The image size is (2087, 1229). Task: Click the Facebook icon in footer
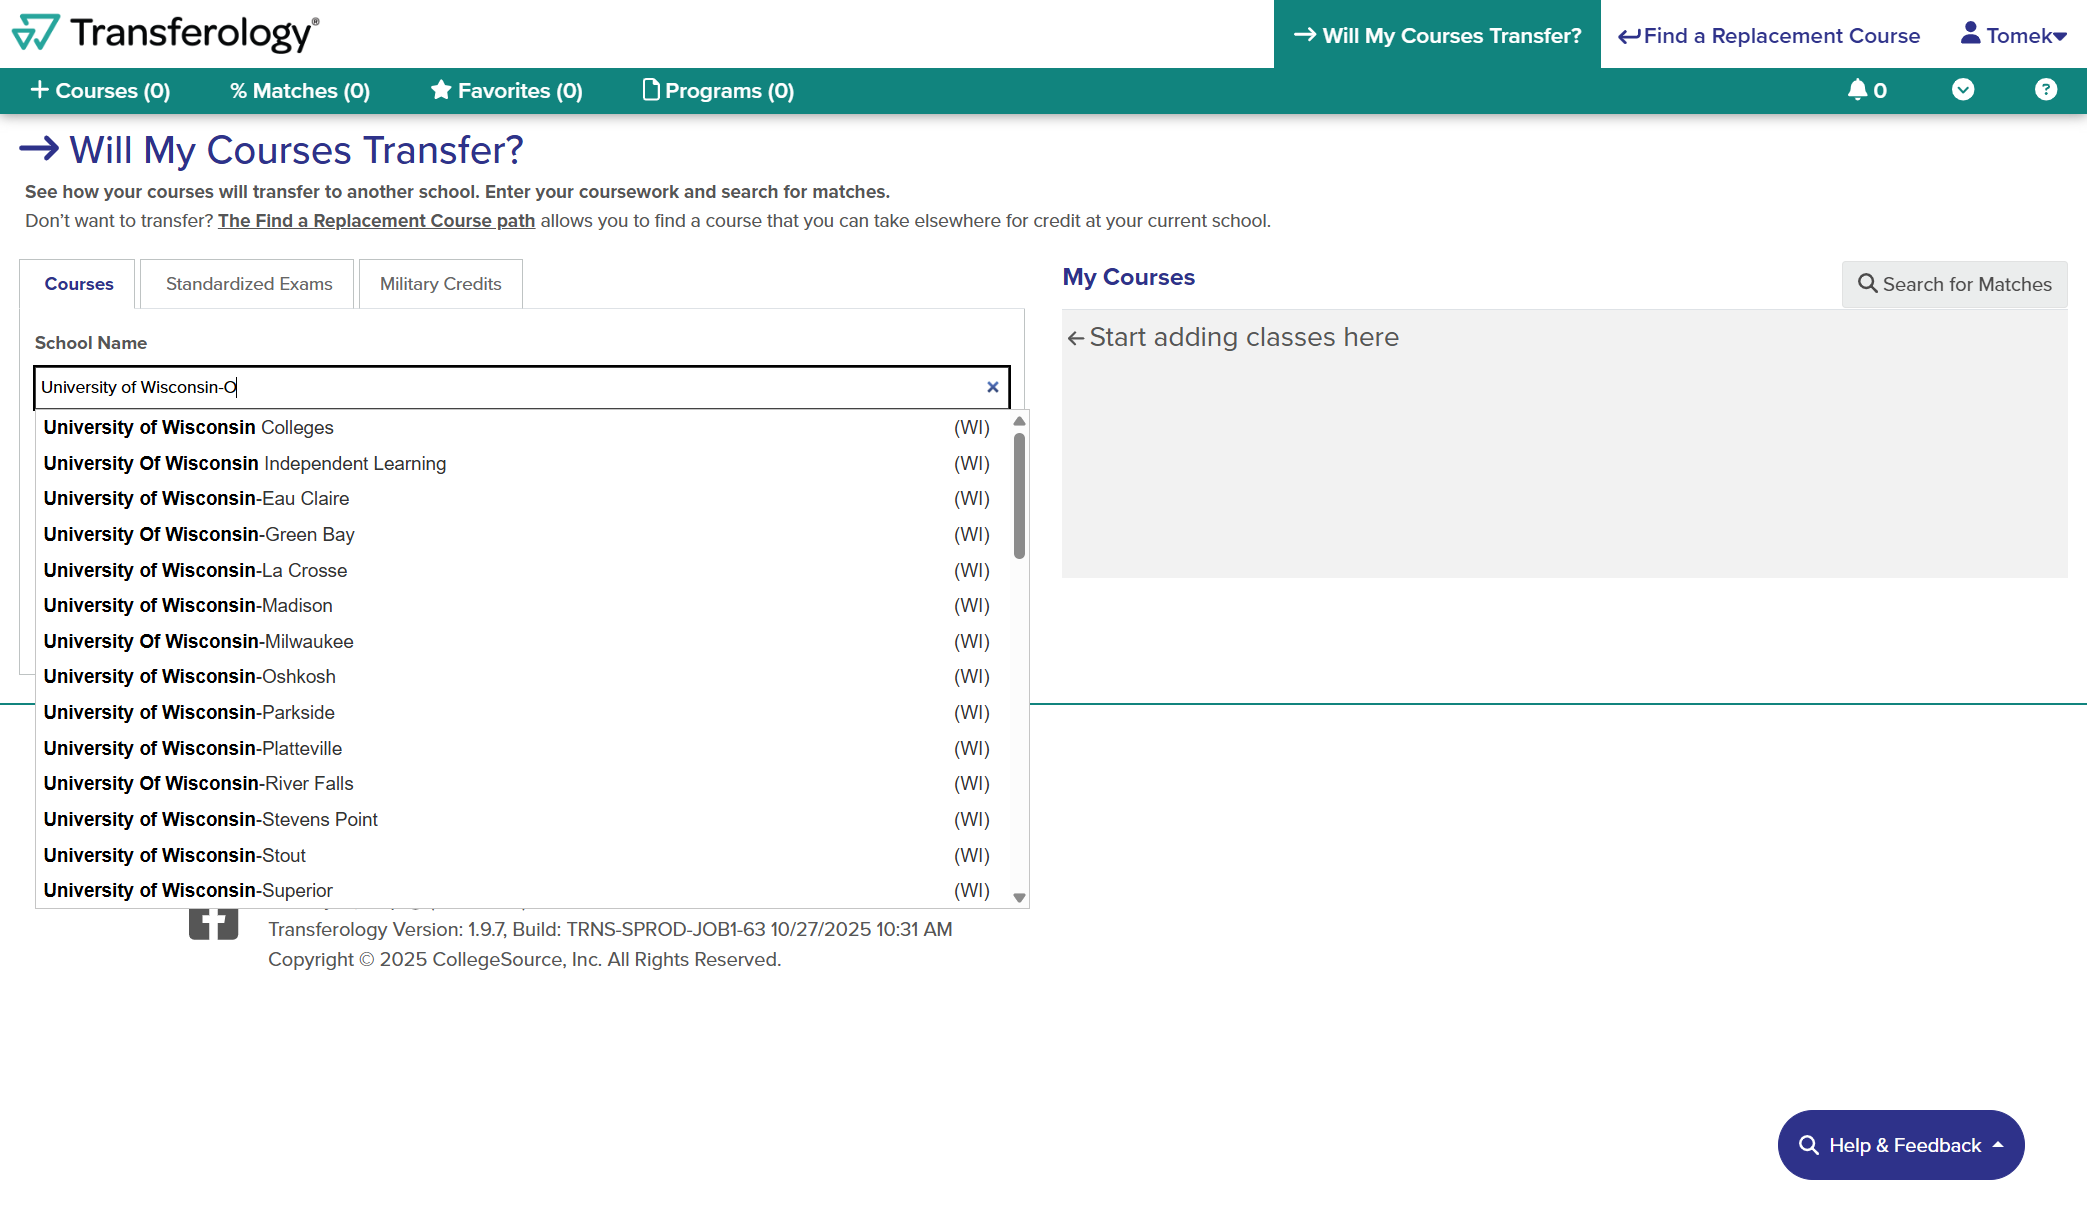click(213, 923)
